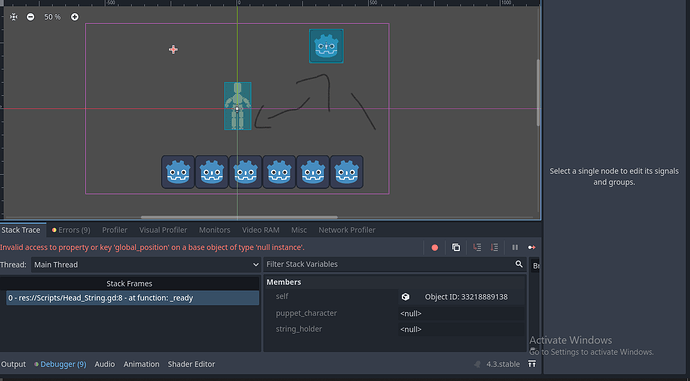690x381 pixels.
Task: Click the Members section header
Action: (284, 282)
